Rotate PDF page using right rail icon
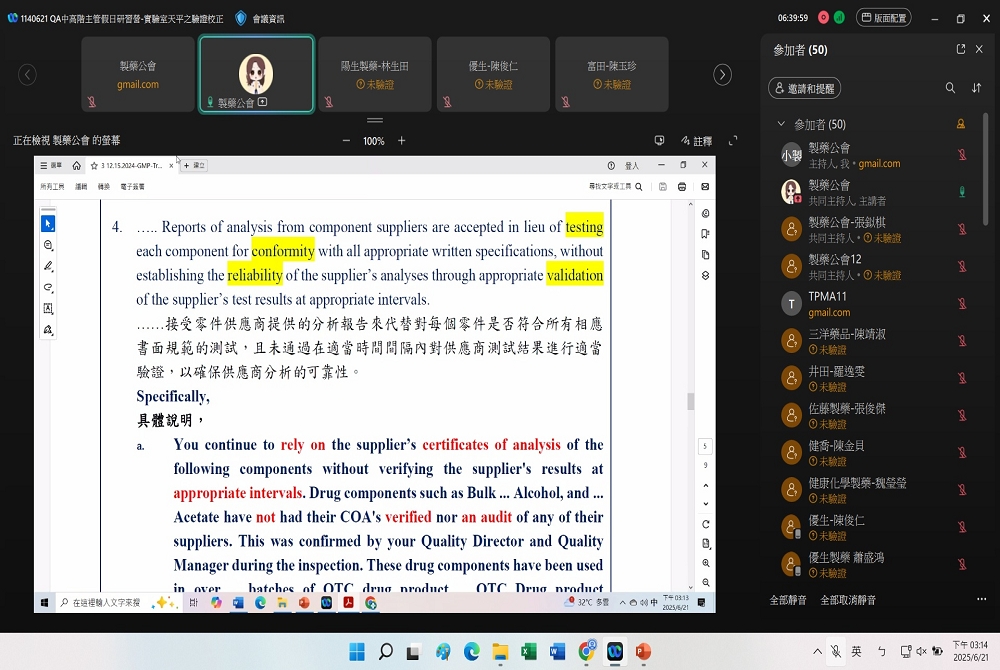The height and width of the screenshot is (670, 1000). (x=705, y=524)
